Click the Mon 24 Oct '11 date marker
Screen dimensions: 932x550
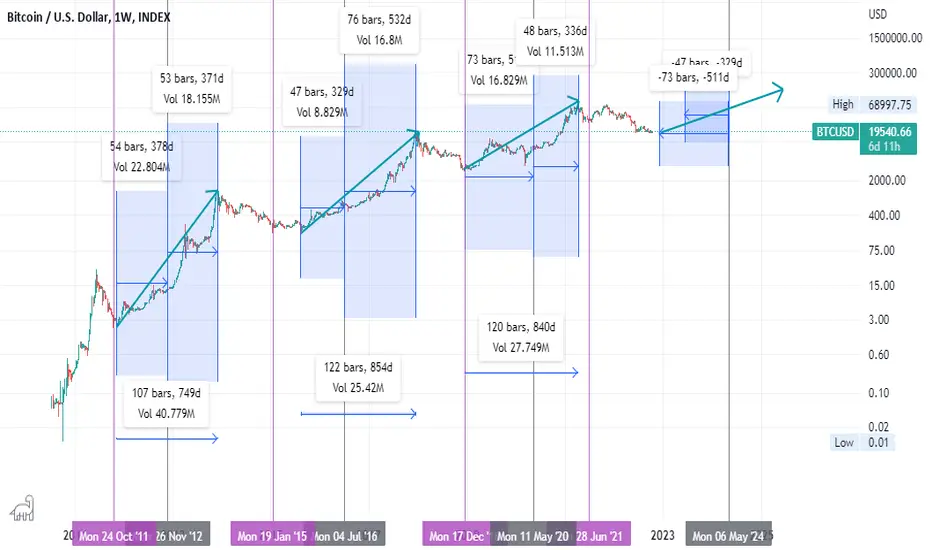point(114,536)
